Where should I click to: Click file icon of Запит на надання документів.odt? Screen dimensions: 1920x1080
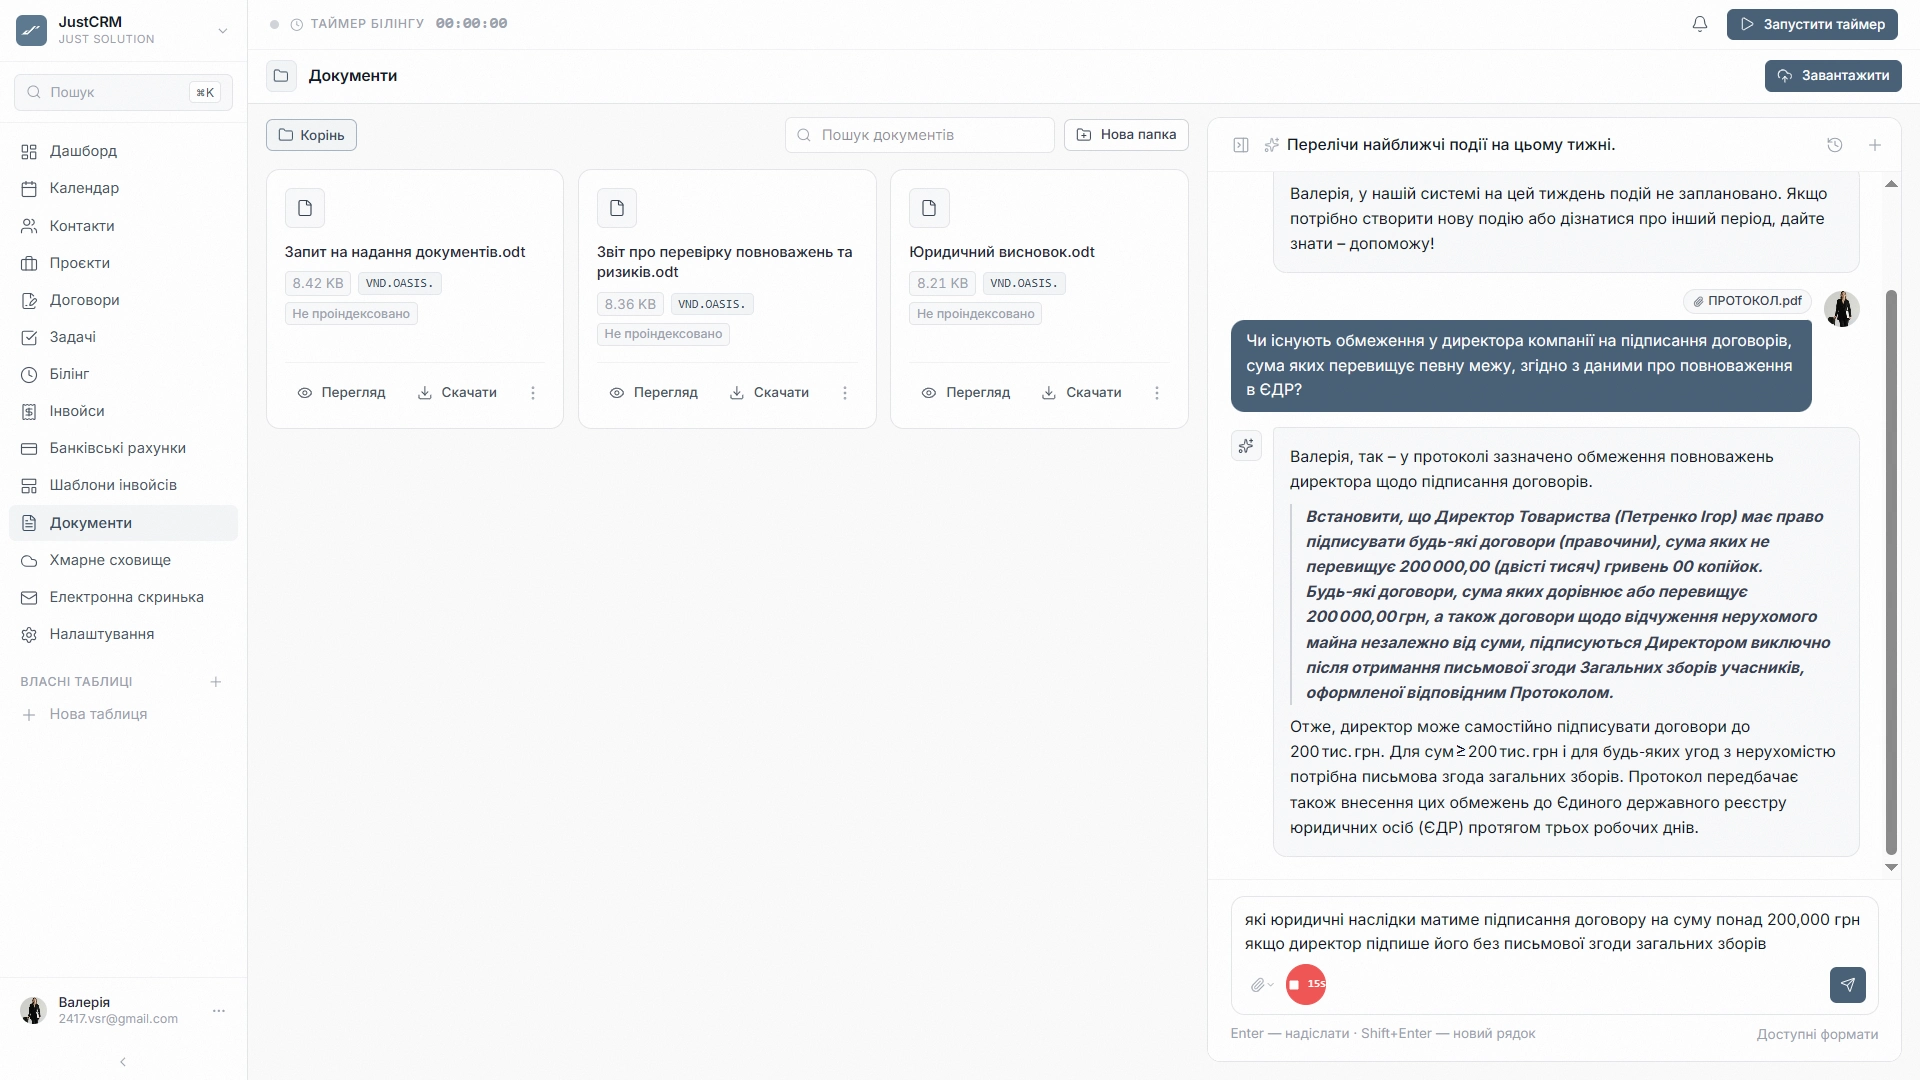[305, 208]
